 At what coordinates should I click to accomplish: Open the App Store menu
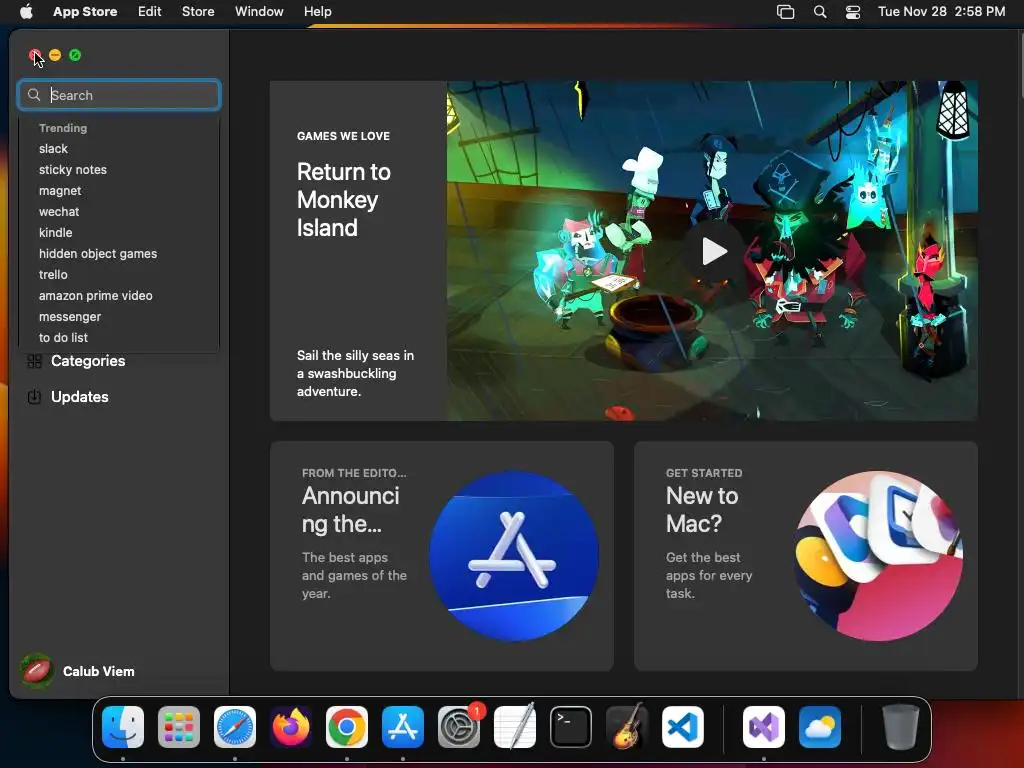pyautogui.click(x=85, y=11)
